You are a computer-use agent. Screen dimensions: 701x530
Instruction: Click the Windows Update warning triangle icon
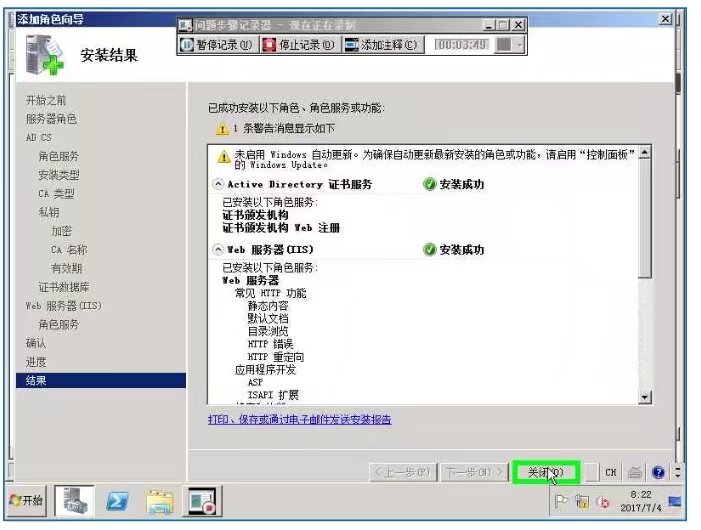pos(224,157)
